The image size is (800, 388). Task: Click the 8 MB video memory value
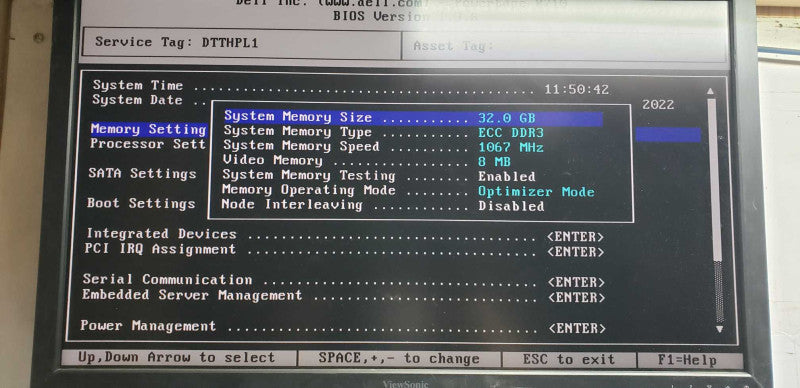click(x=494, y=162)
